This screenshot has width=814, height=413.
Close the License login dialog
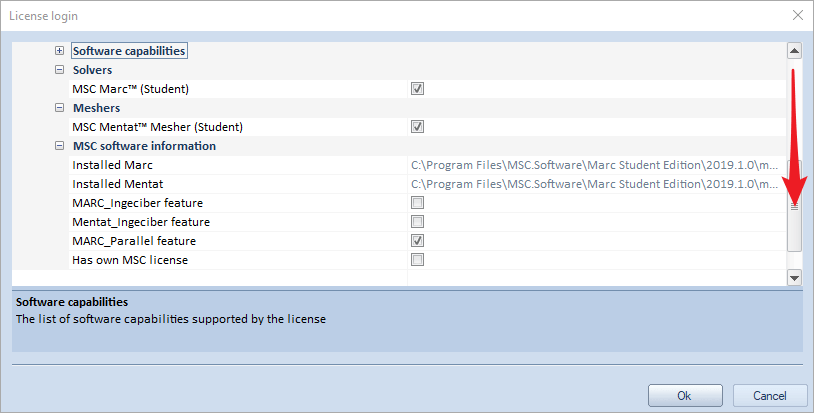point(797,15)
